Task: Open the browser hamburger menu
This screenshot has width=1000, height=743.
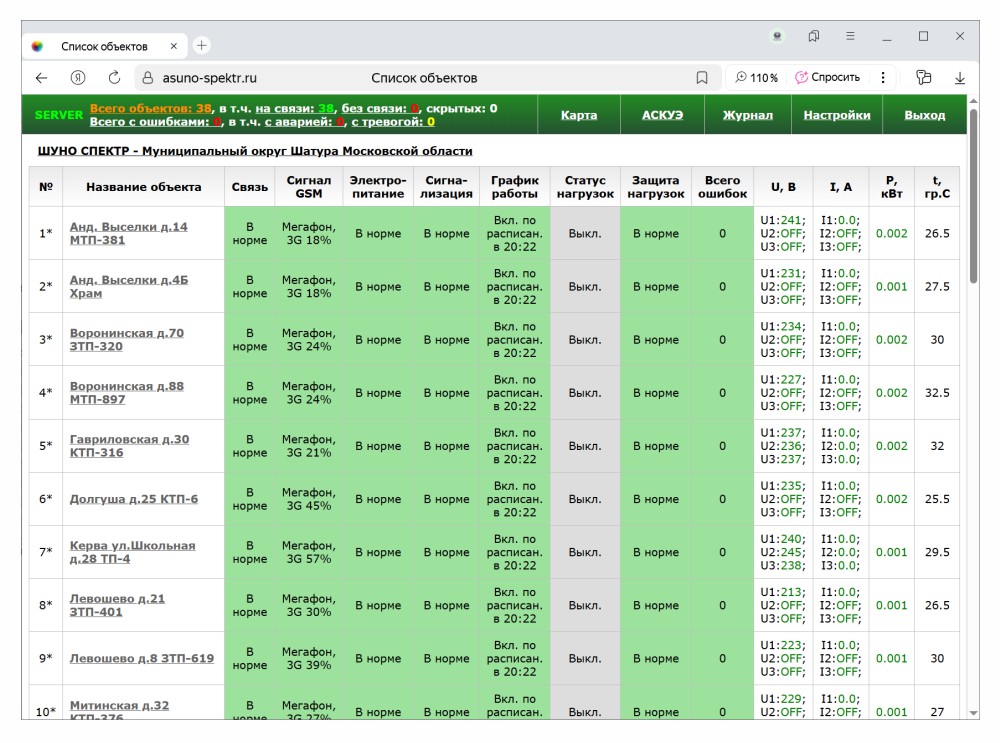Action: coord(850,37)
